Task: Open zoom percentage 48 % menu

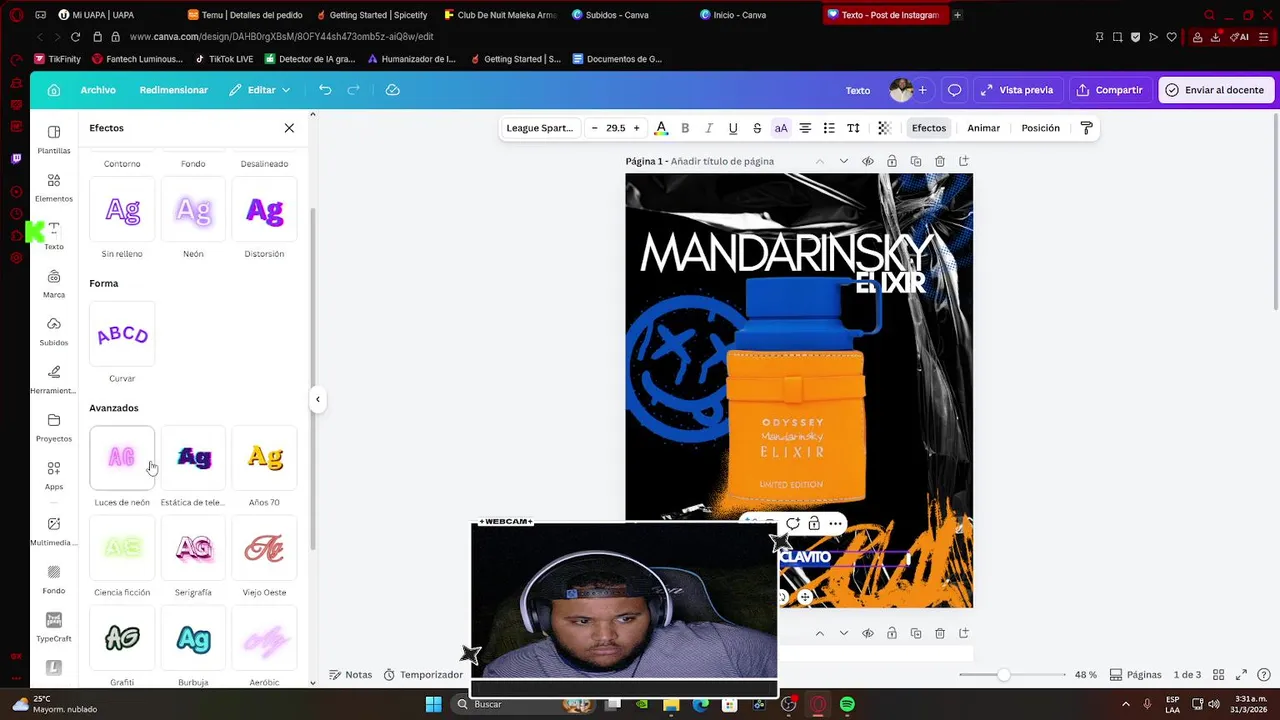Action: point(1085,675)
